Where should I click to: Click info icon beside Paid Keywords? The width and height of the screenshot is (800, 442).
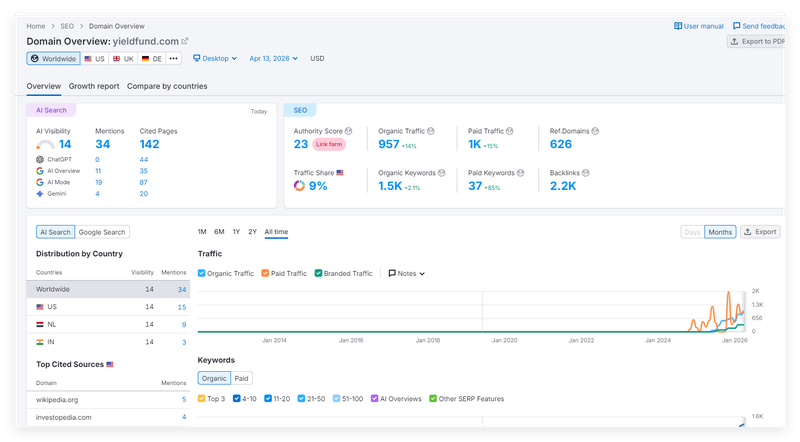(x=520, y=173)
